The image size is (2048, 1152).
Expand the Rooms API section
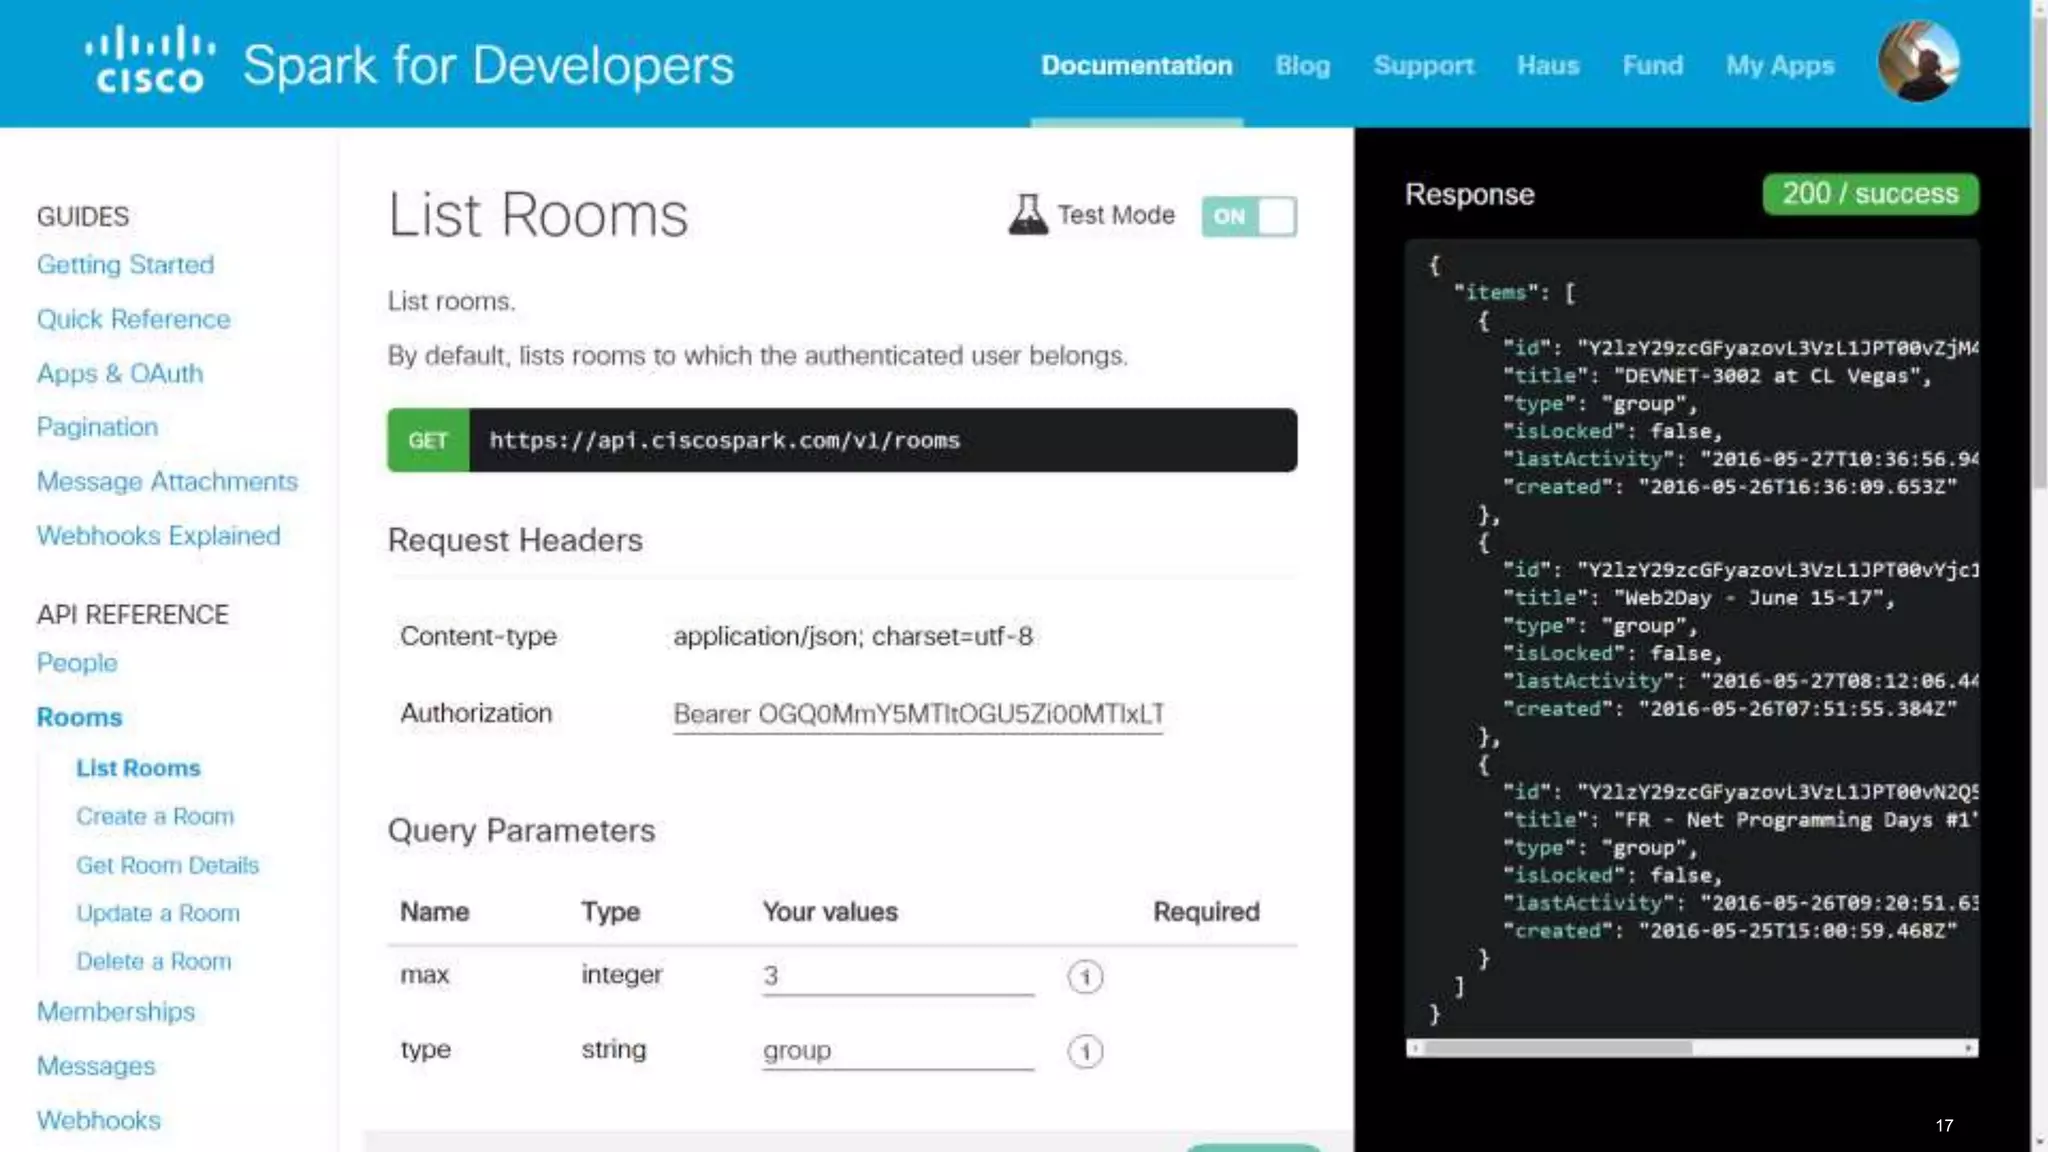point(79,717)
